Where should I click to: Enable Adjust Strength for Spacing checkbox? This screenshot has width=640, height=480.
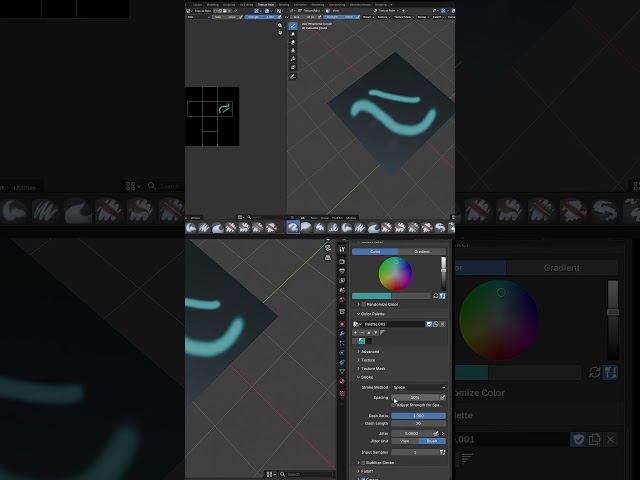tap(394, 405)
